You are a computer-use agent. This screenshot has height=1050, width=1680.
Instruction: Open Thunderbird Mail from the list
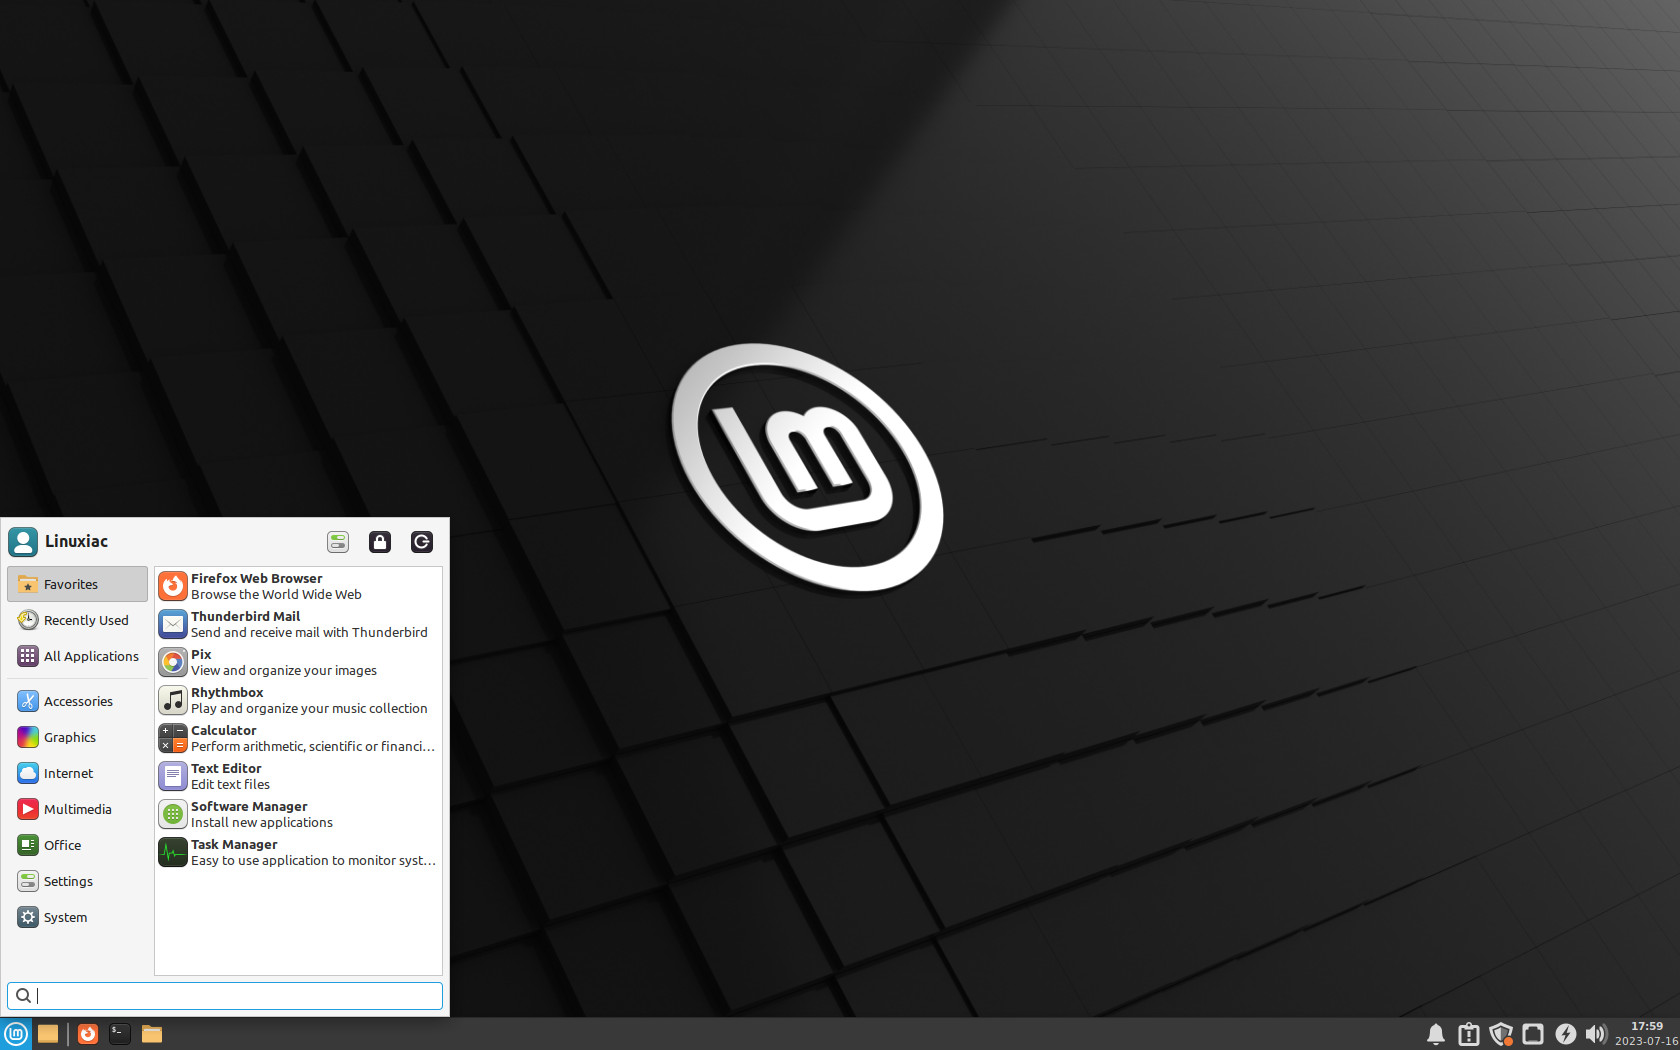pos(298,624)
